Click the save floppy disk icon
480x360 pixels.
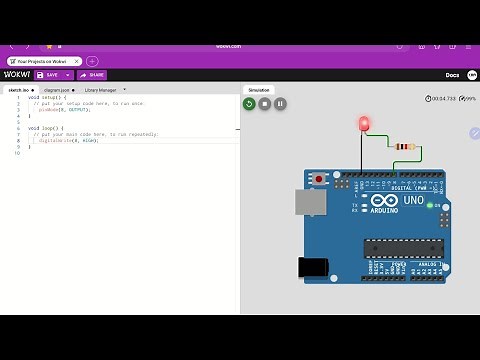click(x=40, y=75)
